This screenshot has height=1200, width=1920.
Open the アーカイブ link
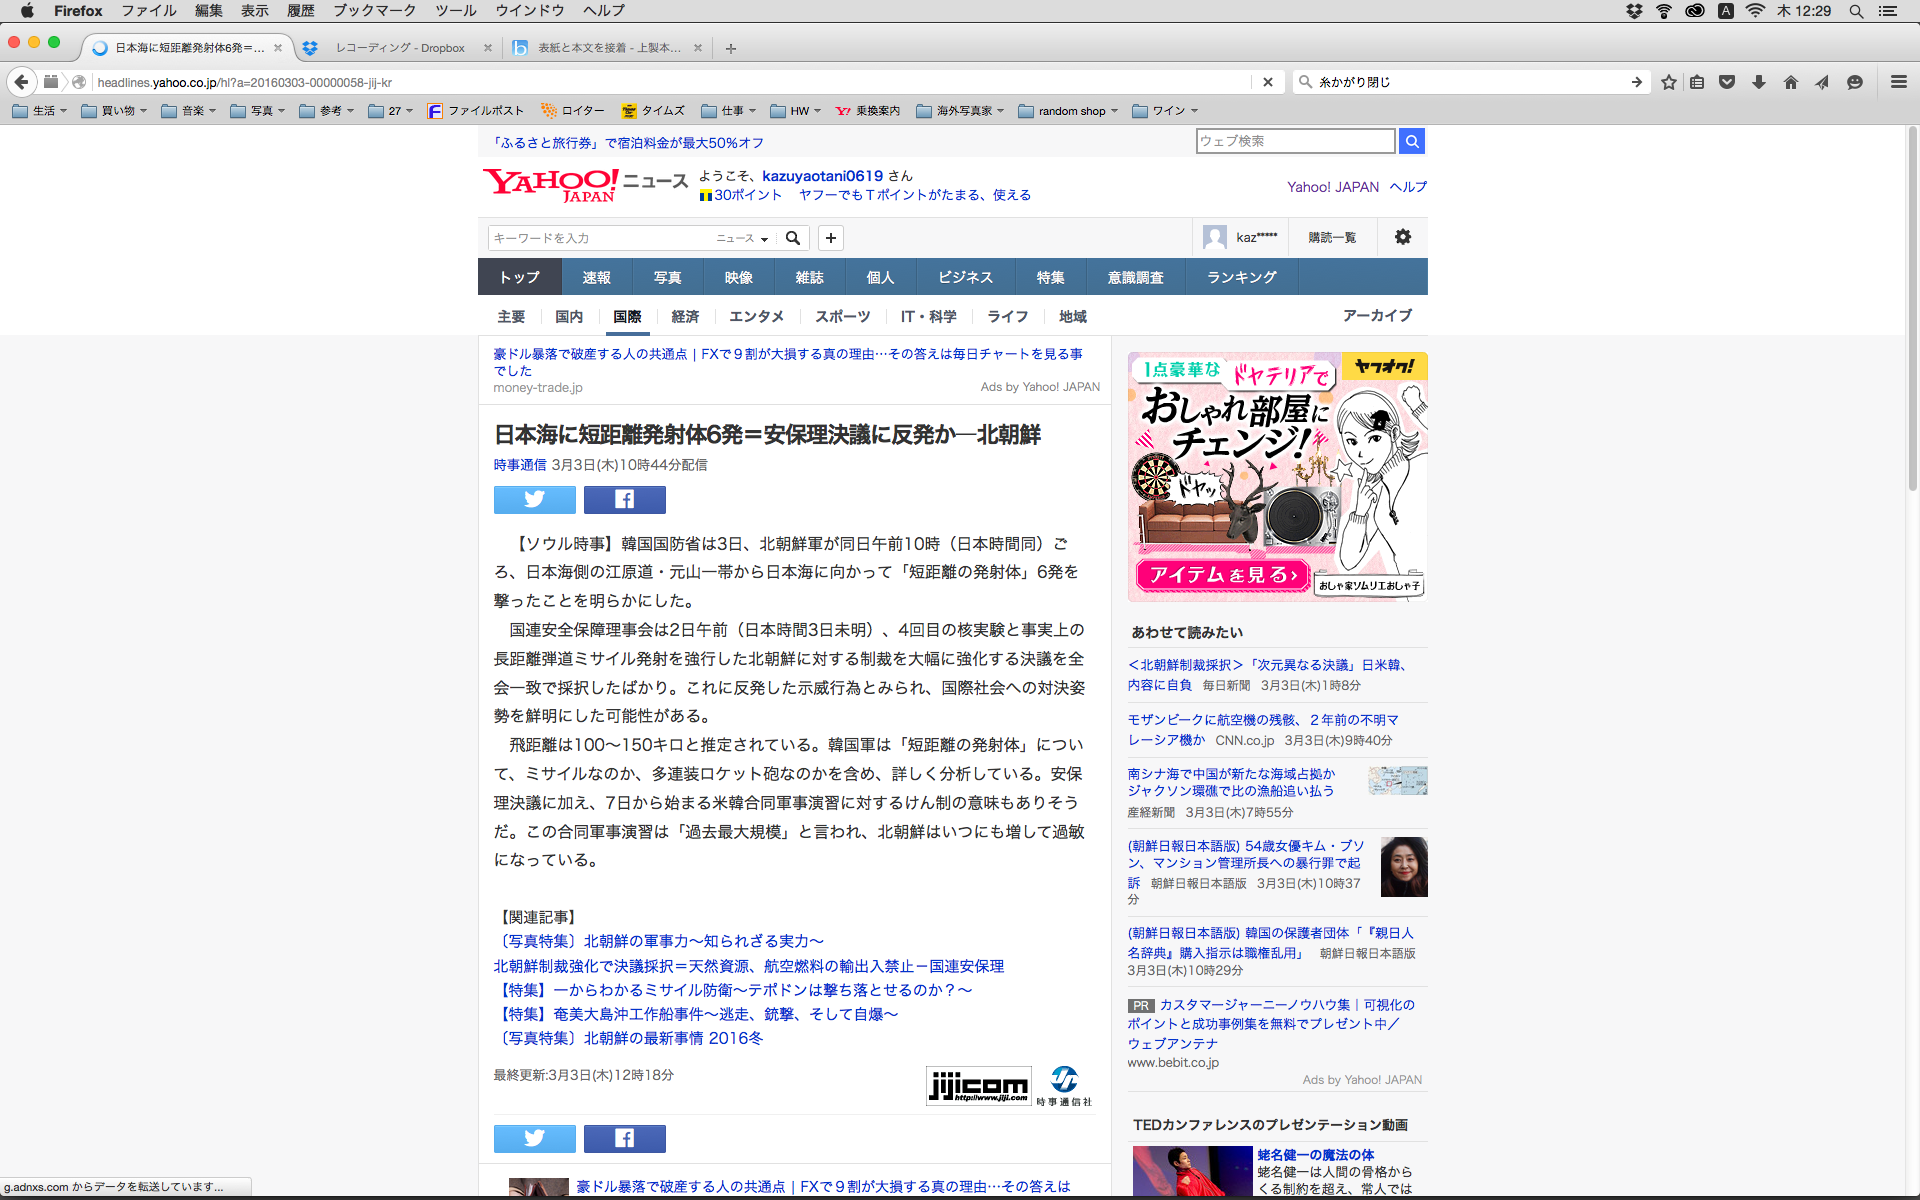pos(1377,315)
